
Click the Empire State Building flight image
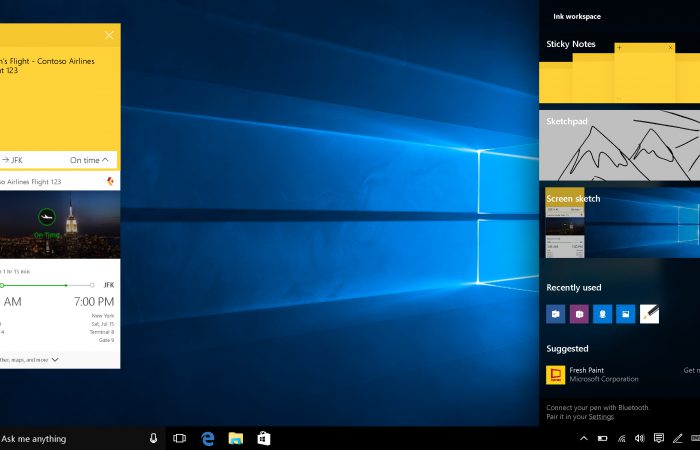[60, 225]
